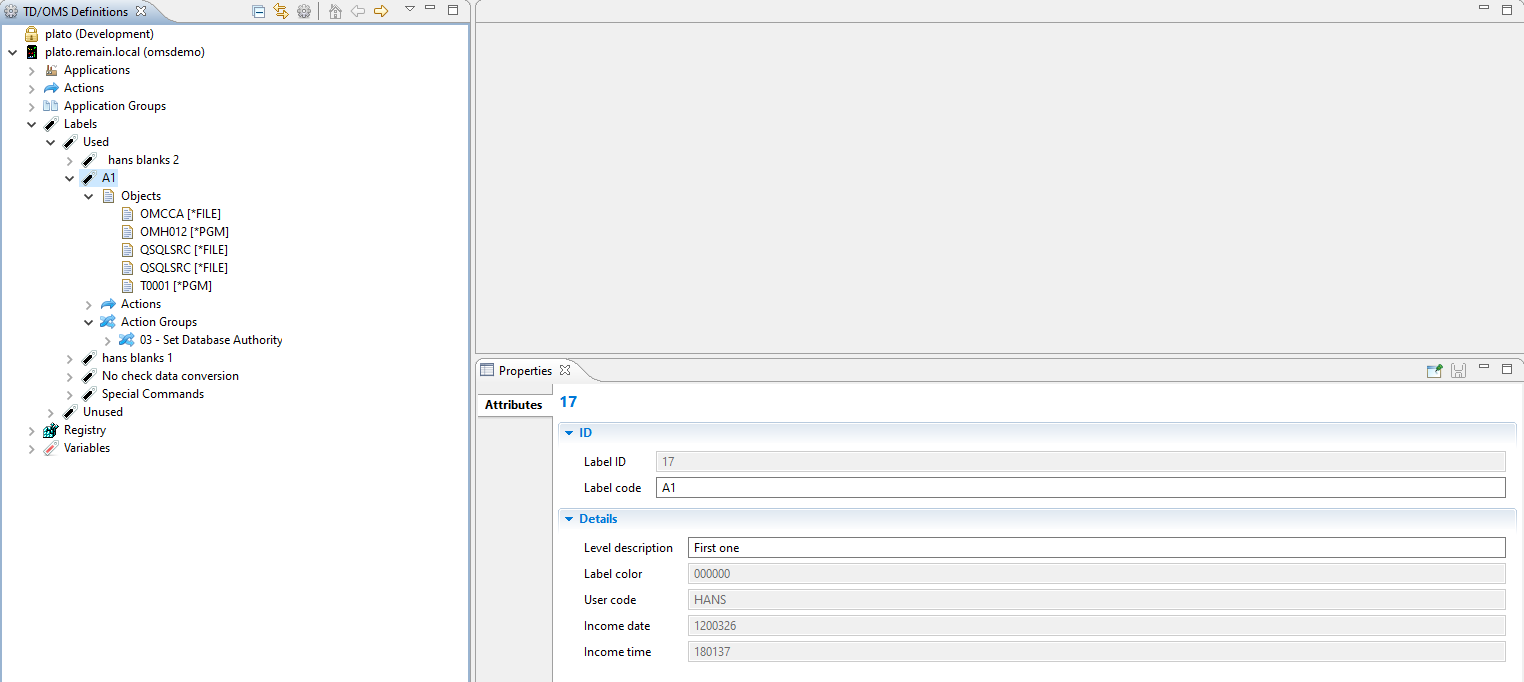Click the Variables node icon
The image size is (1524, 682).
coord(51,448)
